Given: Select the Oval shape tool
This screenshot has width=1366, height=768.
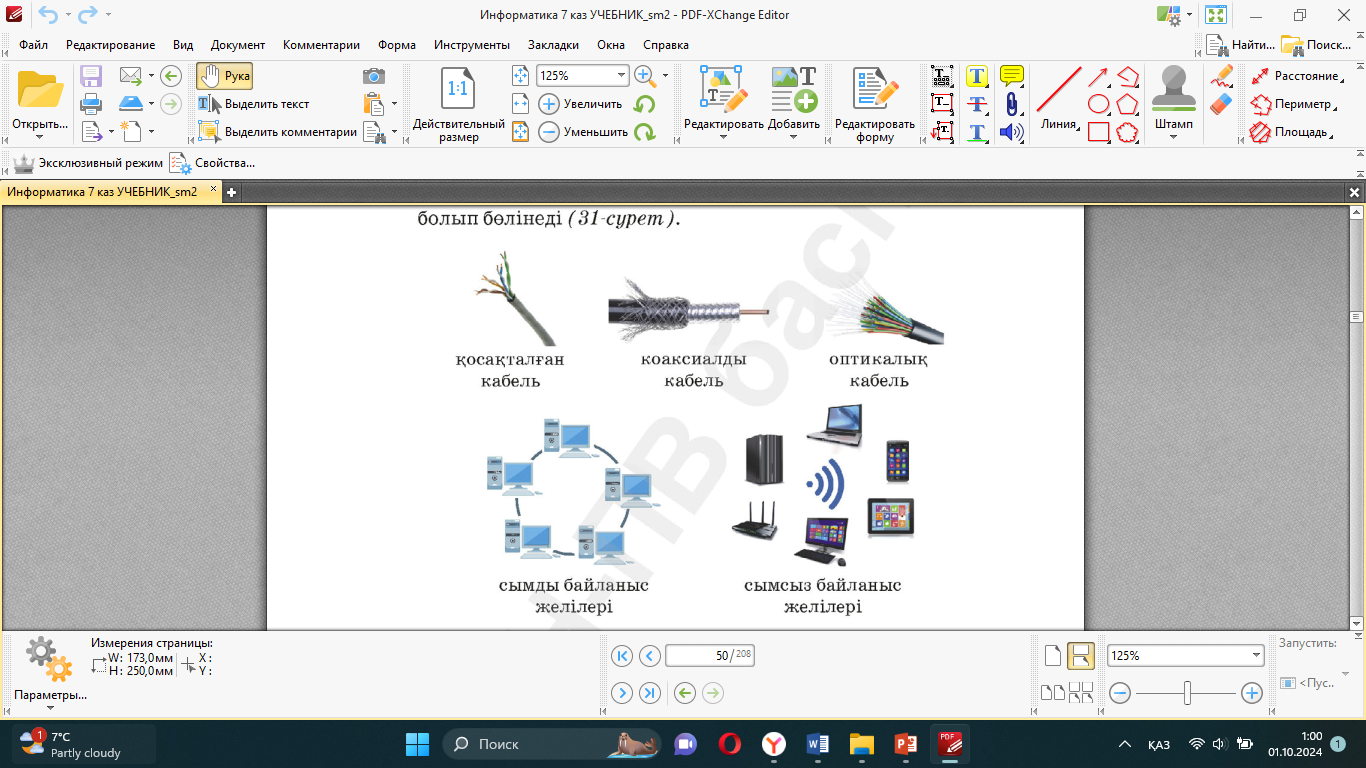Looking at the screenshot, I should tap(1098, 104).
